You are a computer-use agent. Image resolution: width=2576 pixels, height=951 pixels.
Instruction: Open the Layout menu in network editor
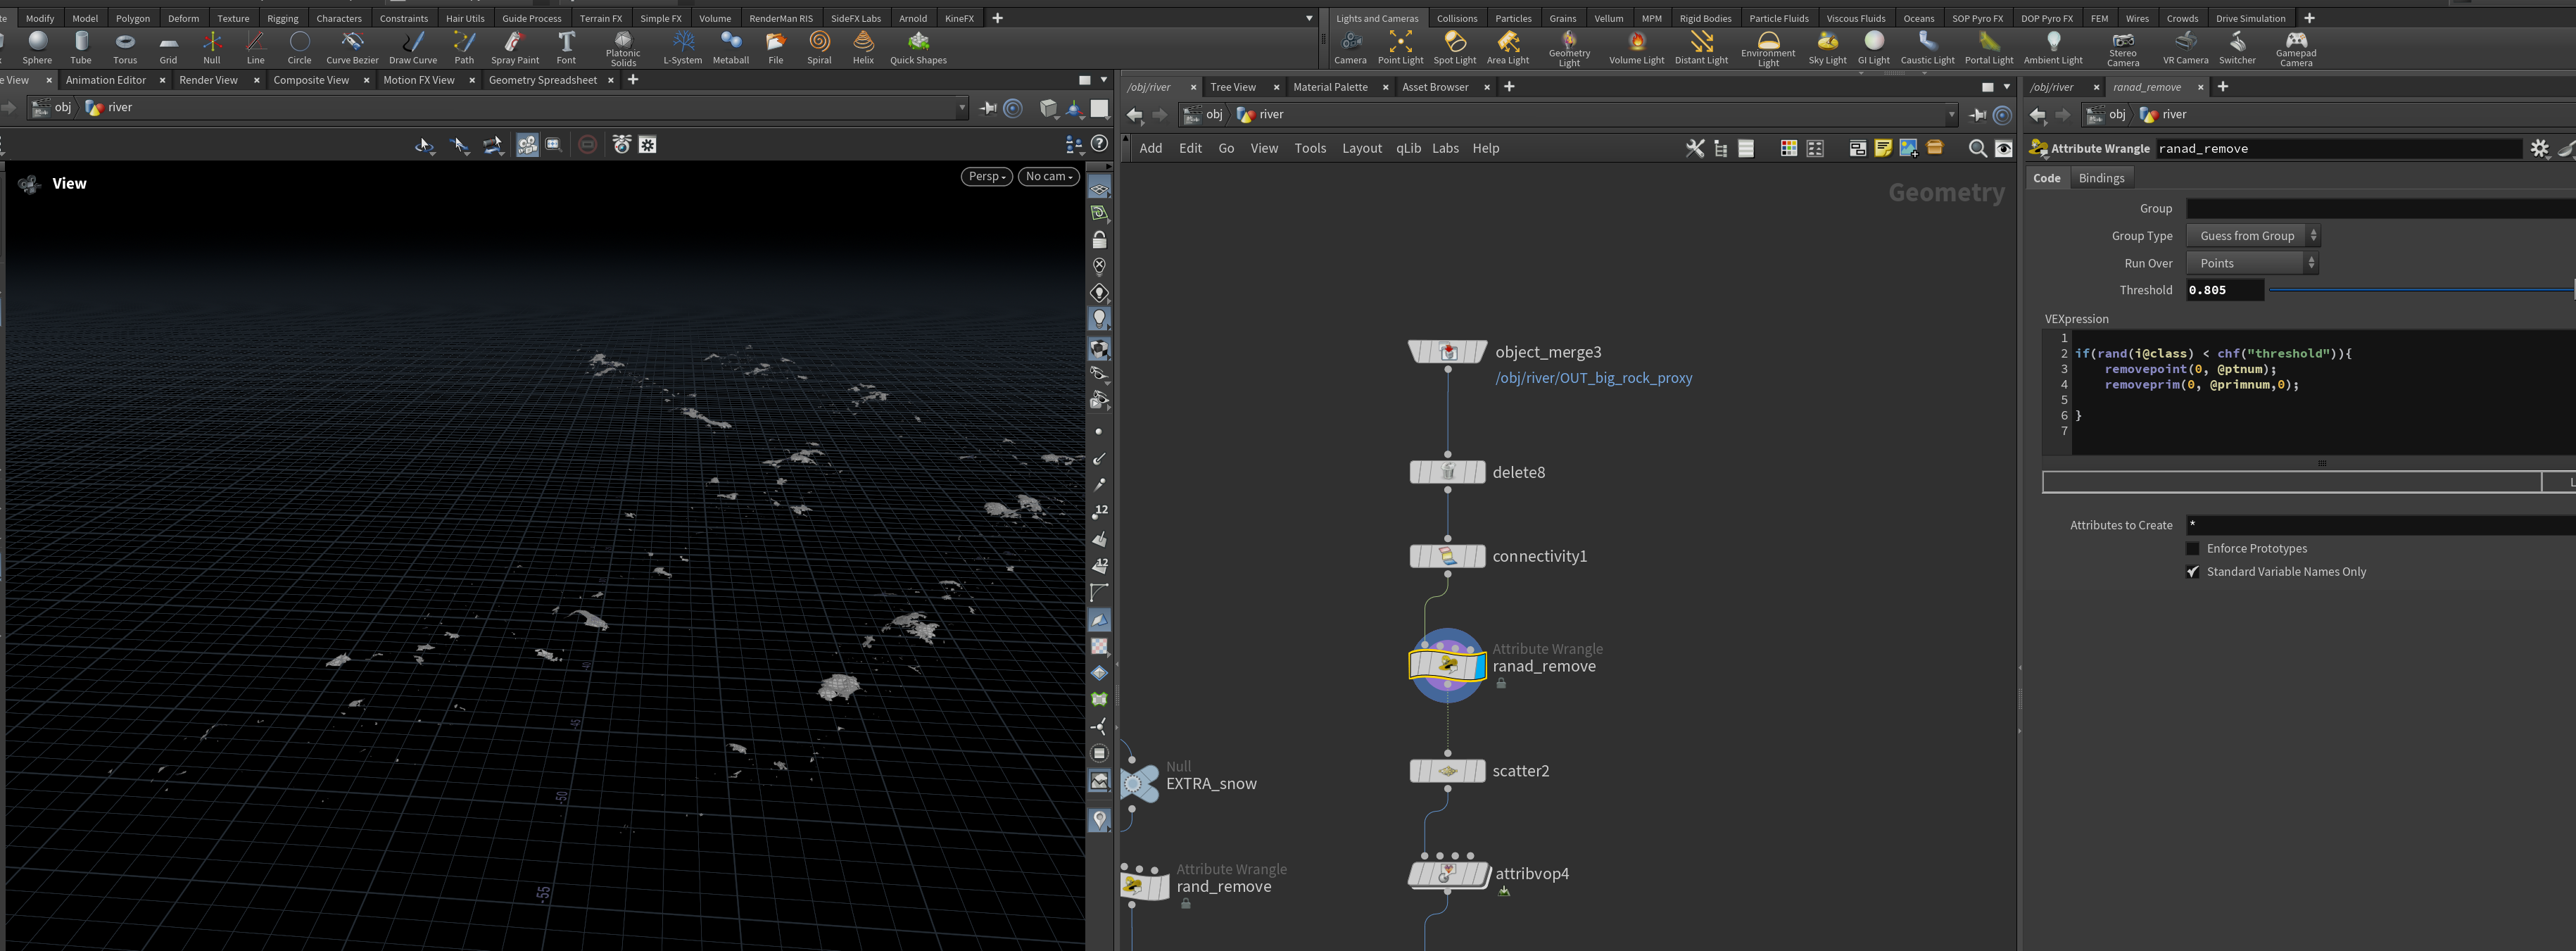(1361, 148)
